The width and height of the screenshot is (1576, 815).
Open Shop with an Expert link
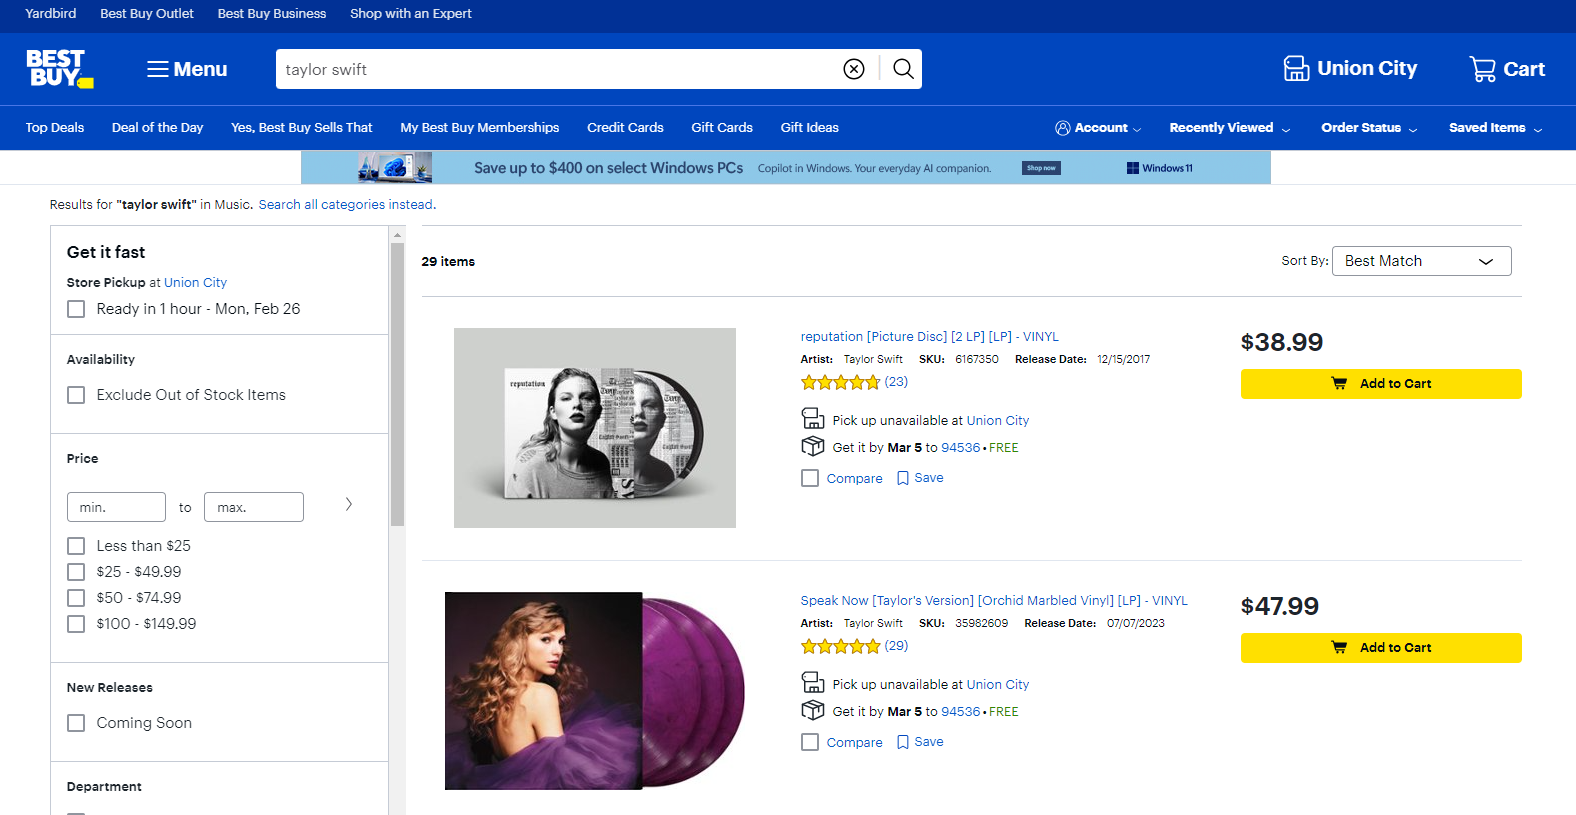tap(411, 14)
